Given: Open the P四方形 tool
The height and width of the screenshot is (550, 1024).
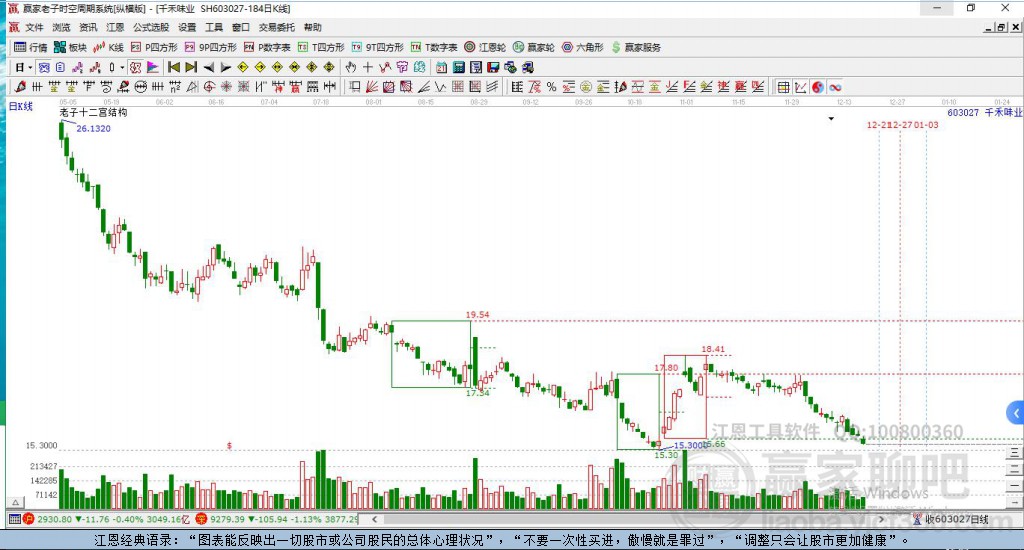Looking at the screenshot, I should 154,47.
